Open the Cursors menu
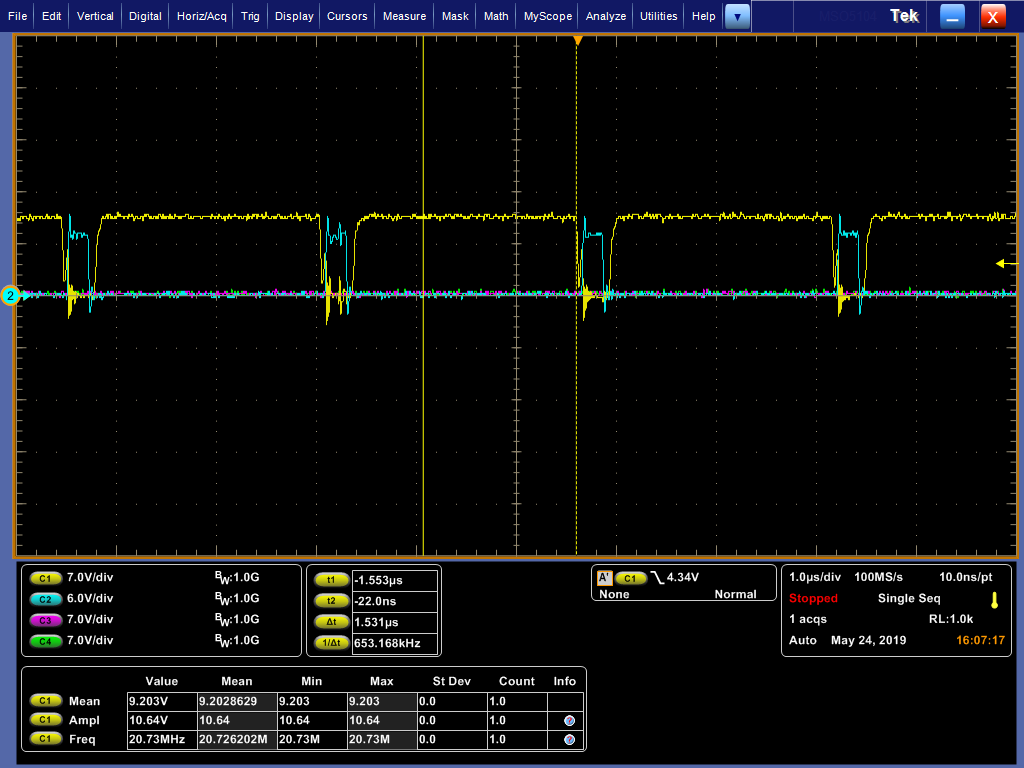 pos(348,16)
